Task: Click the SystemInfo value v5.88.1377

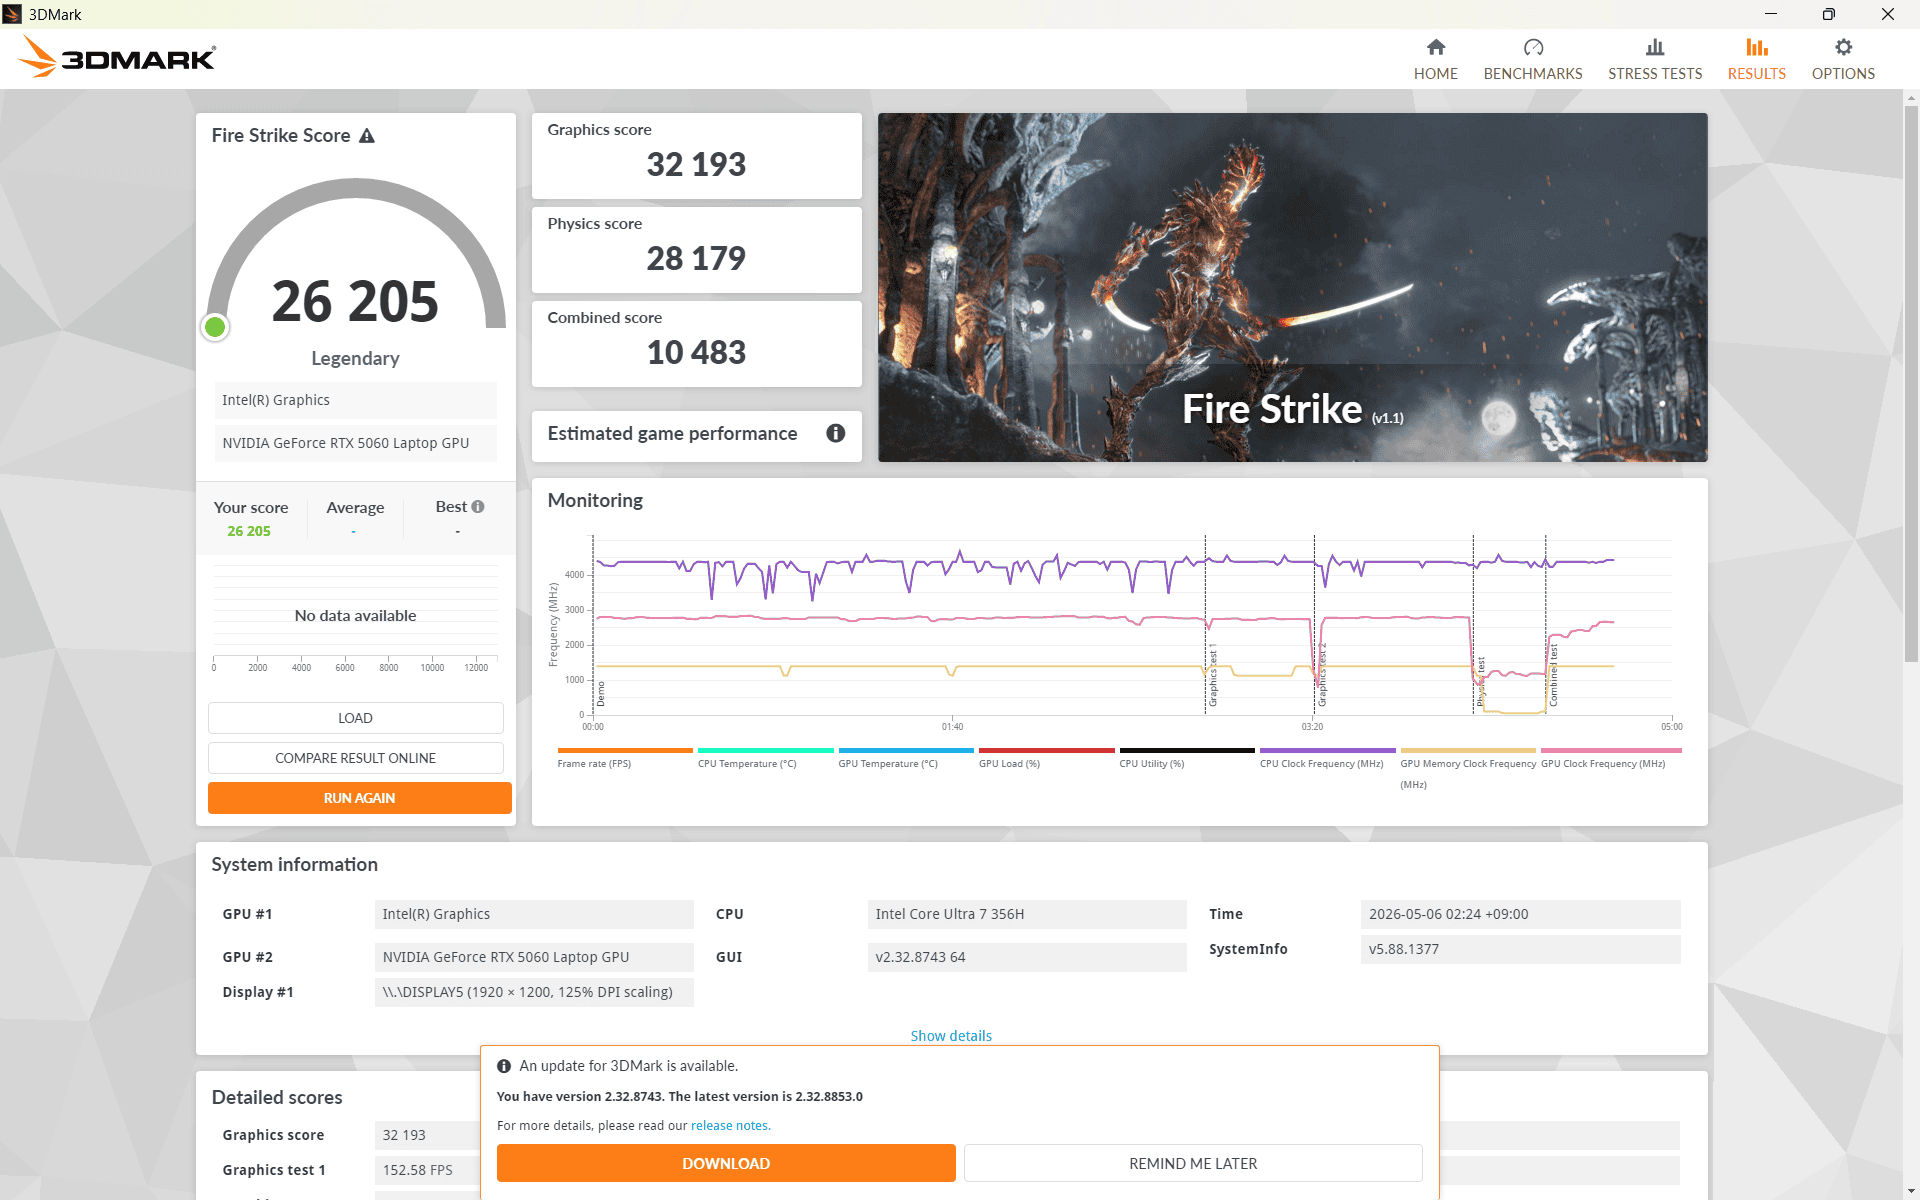Action: tap(1520, 949)
